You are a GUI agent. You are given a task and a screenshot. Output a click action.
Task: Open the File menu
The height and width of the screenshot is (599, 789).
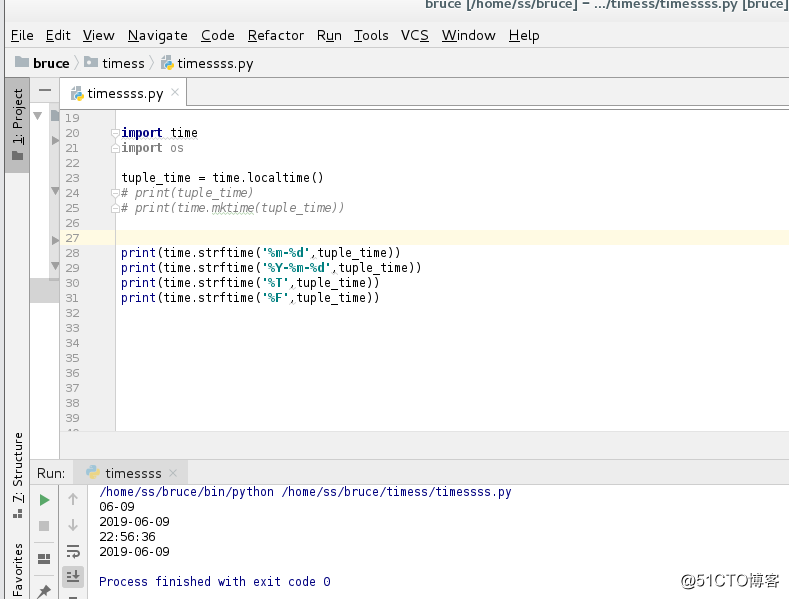(22, 35)
